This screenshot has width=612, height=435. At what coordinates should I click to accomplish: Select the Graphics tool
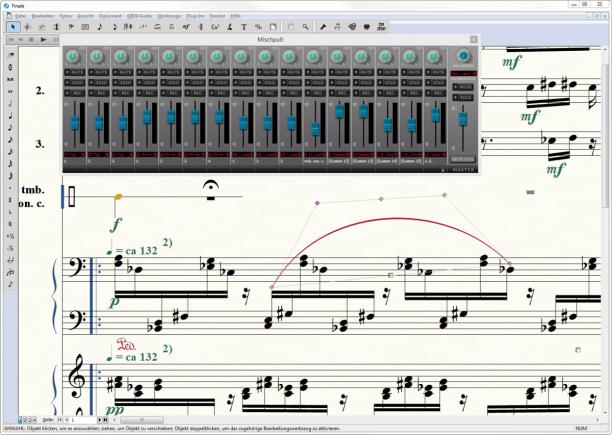tap(352, 27)
